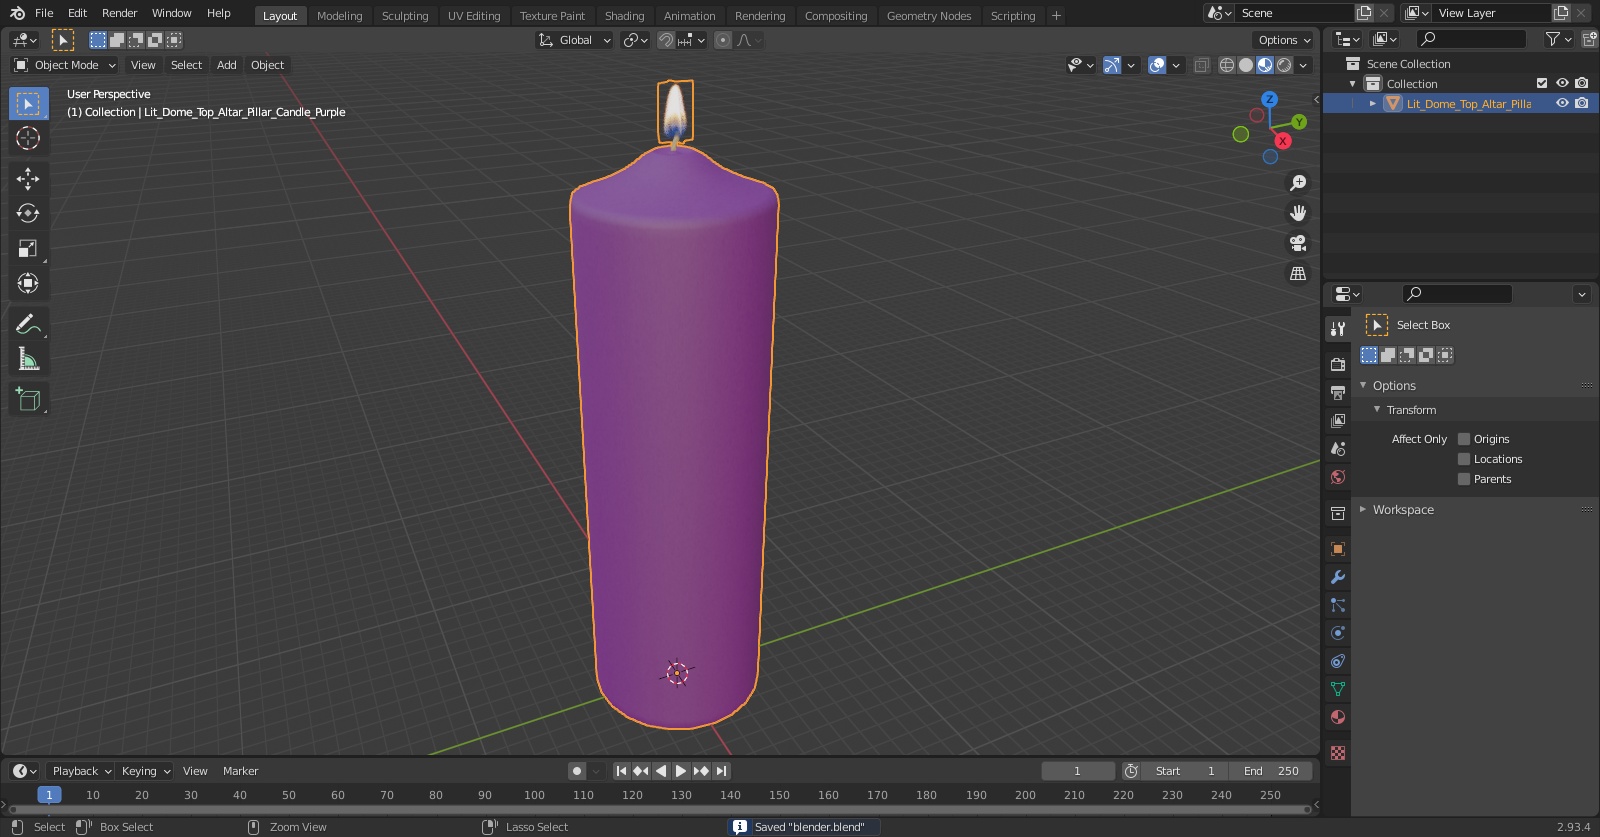This screenshot has width=1600, height=837.
Task: Open the shading options dropdown arrow
Action: (x=1303, y=65)
